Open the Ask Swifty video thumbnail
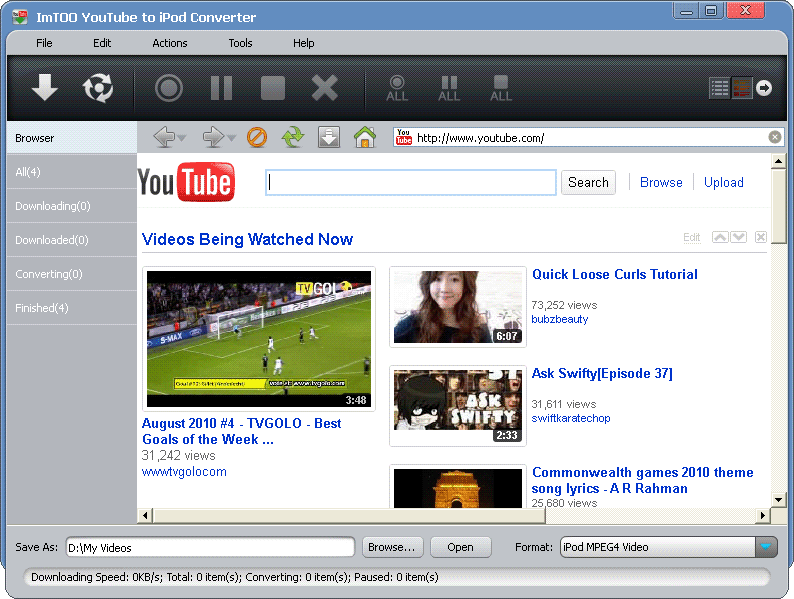 point(458,406)
